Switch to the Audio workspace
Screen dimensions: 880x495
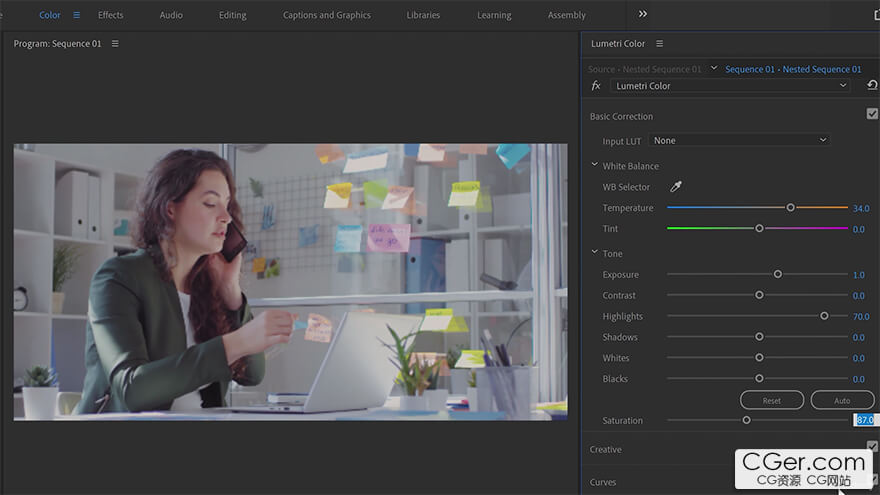[171, 15]
